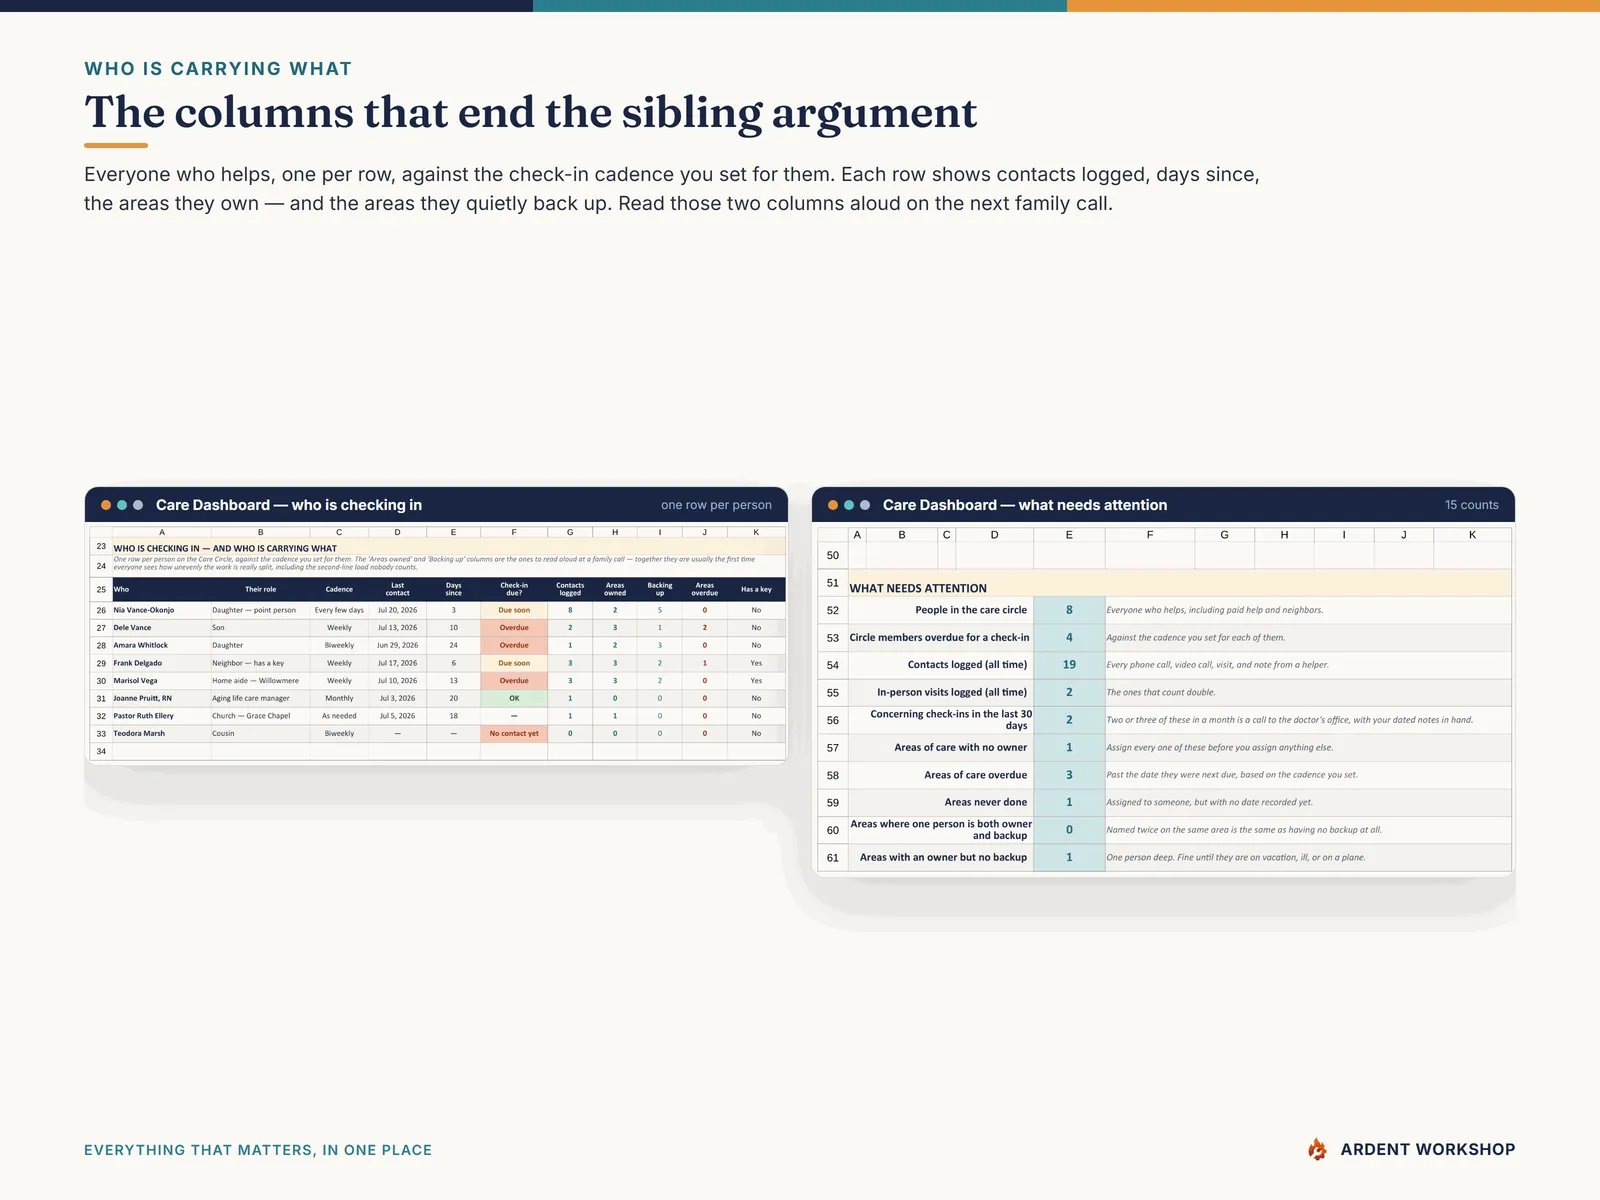This screenshot has width=1600, height=1200.
Task: Click row header 57 in attention sheet
Action: 833,748
